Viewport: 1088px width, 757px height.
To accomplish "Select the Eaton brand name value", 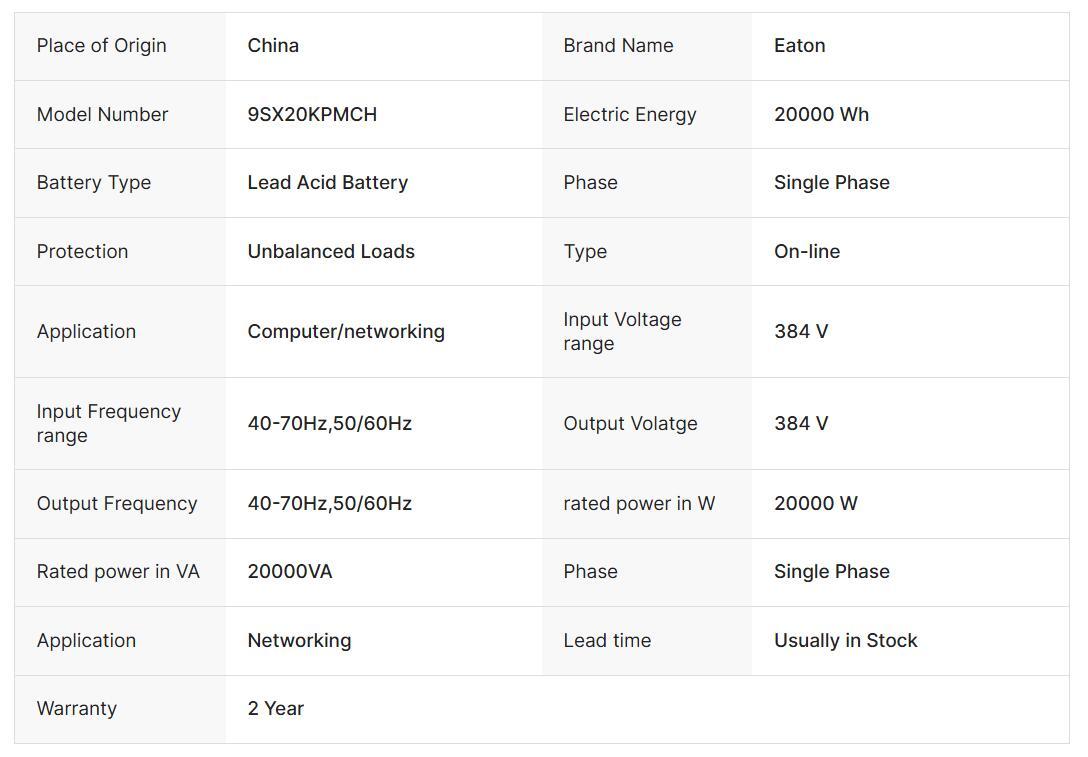I will [x=799, y=45].
